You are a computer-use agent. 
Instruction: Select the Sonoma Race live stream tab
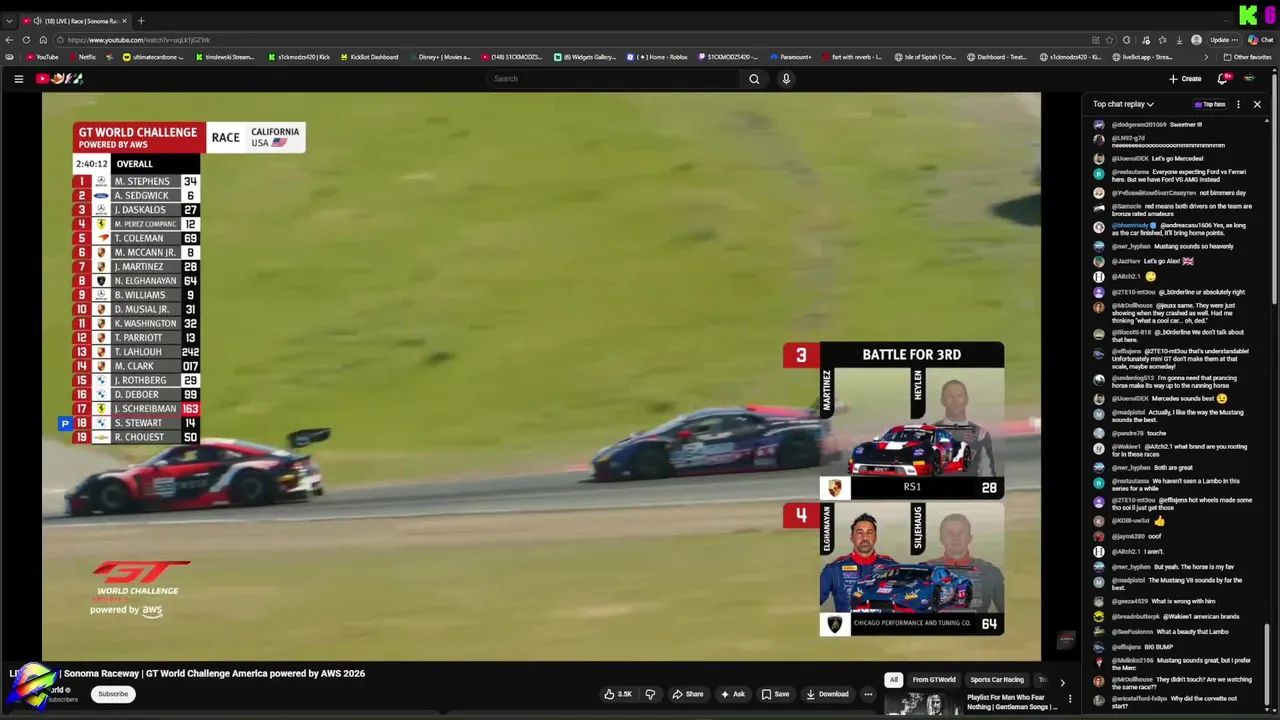pyautogui.click(x=76, y=21)
